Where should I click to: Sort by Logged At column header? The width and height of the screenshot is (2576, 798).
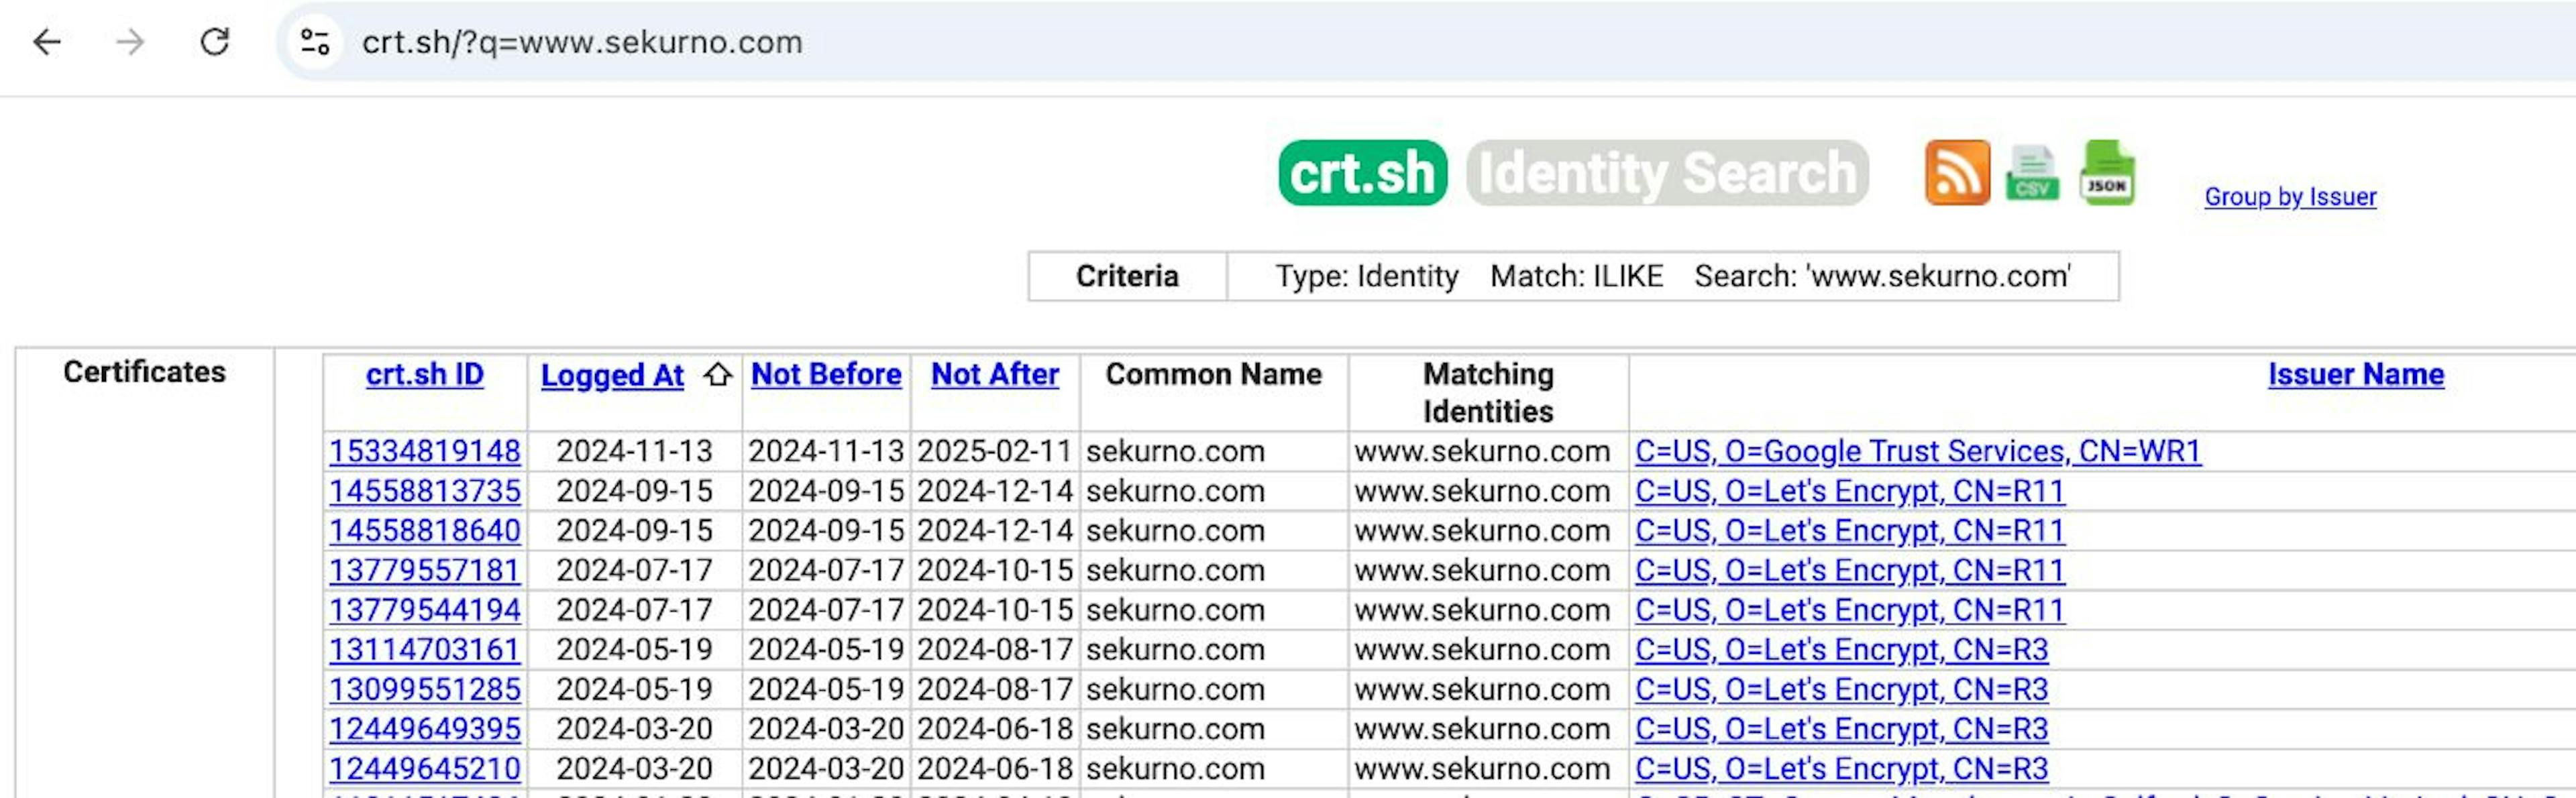coord(612,375)
